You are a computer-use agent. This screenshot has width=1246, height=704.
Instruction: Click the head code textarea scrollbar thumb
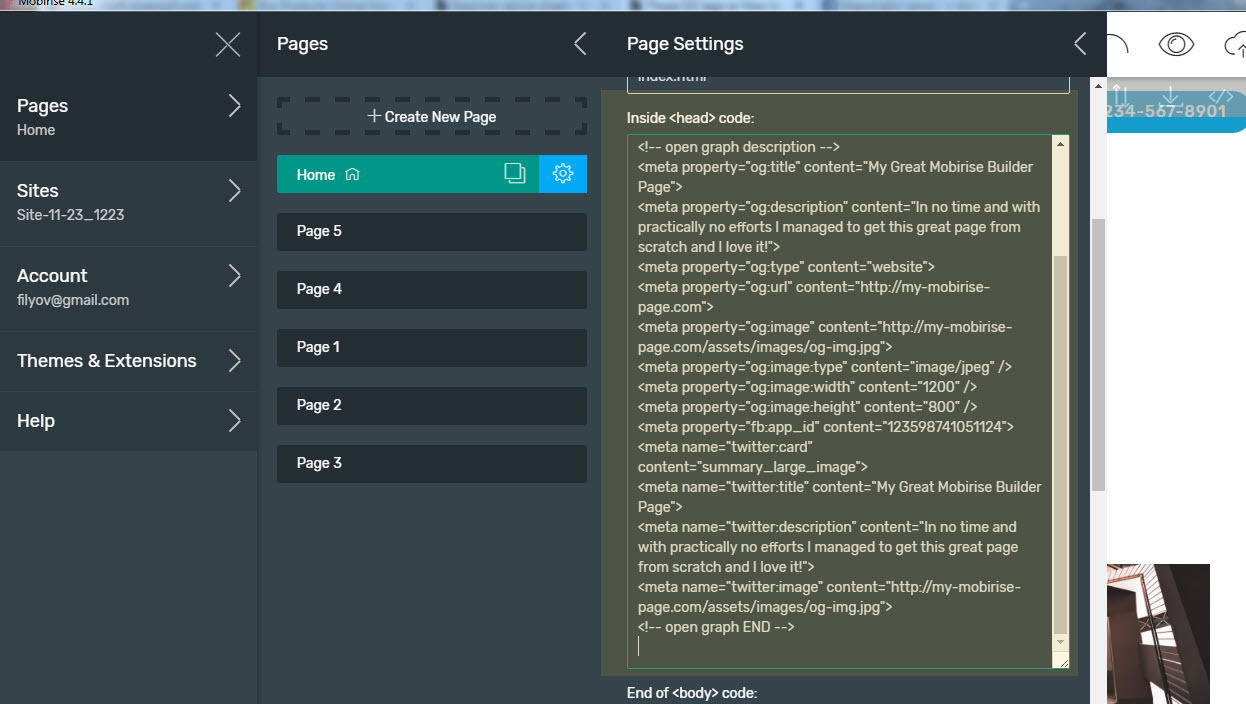coord(1061,444)
